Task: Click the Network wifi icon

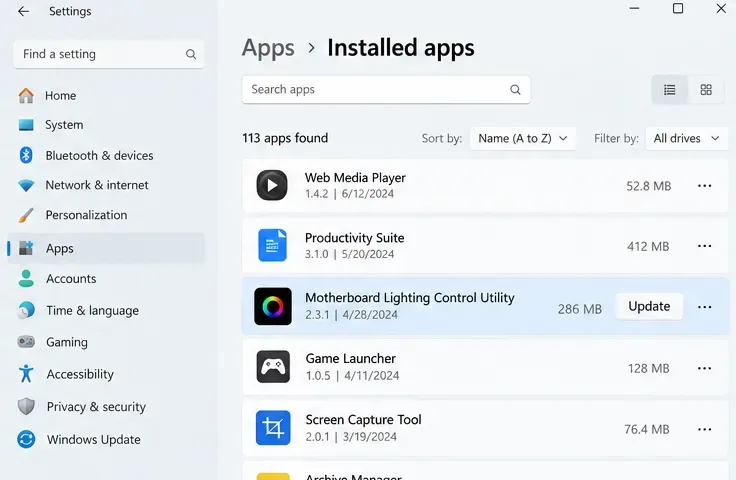Action: coord(26,185)
